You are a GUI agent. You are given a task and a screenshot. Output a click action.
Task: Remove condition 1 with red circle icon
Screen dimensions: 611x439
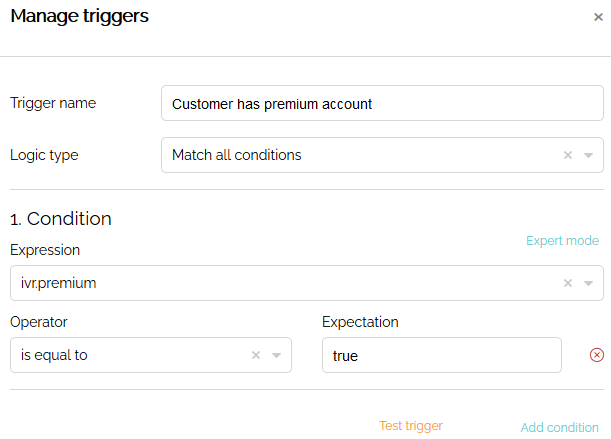pos(597,355)
